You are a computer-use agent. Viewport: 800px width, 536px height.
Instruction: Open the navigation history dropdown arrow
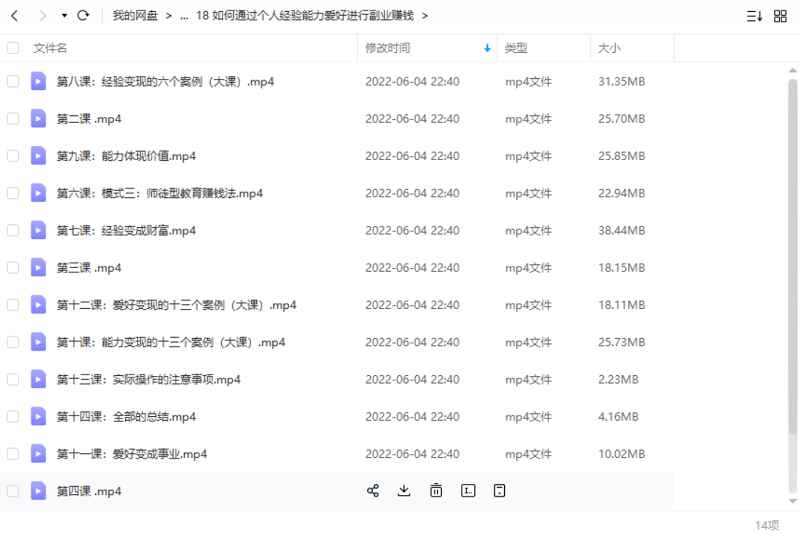tap(64, 16)
